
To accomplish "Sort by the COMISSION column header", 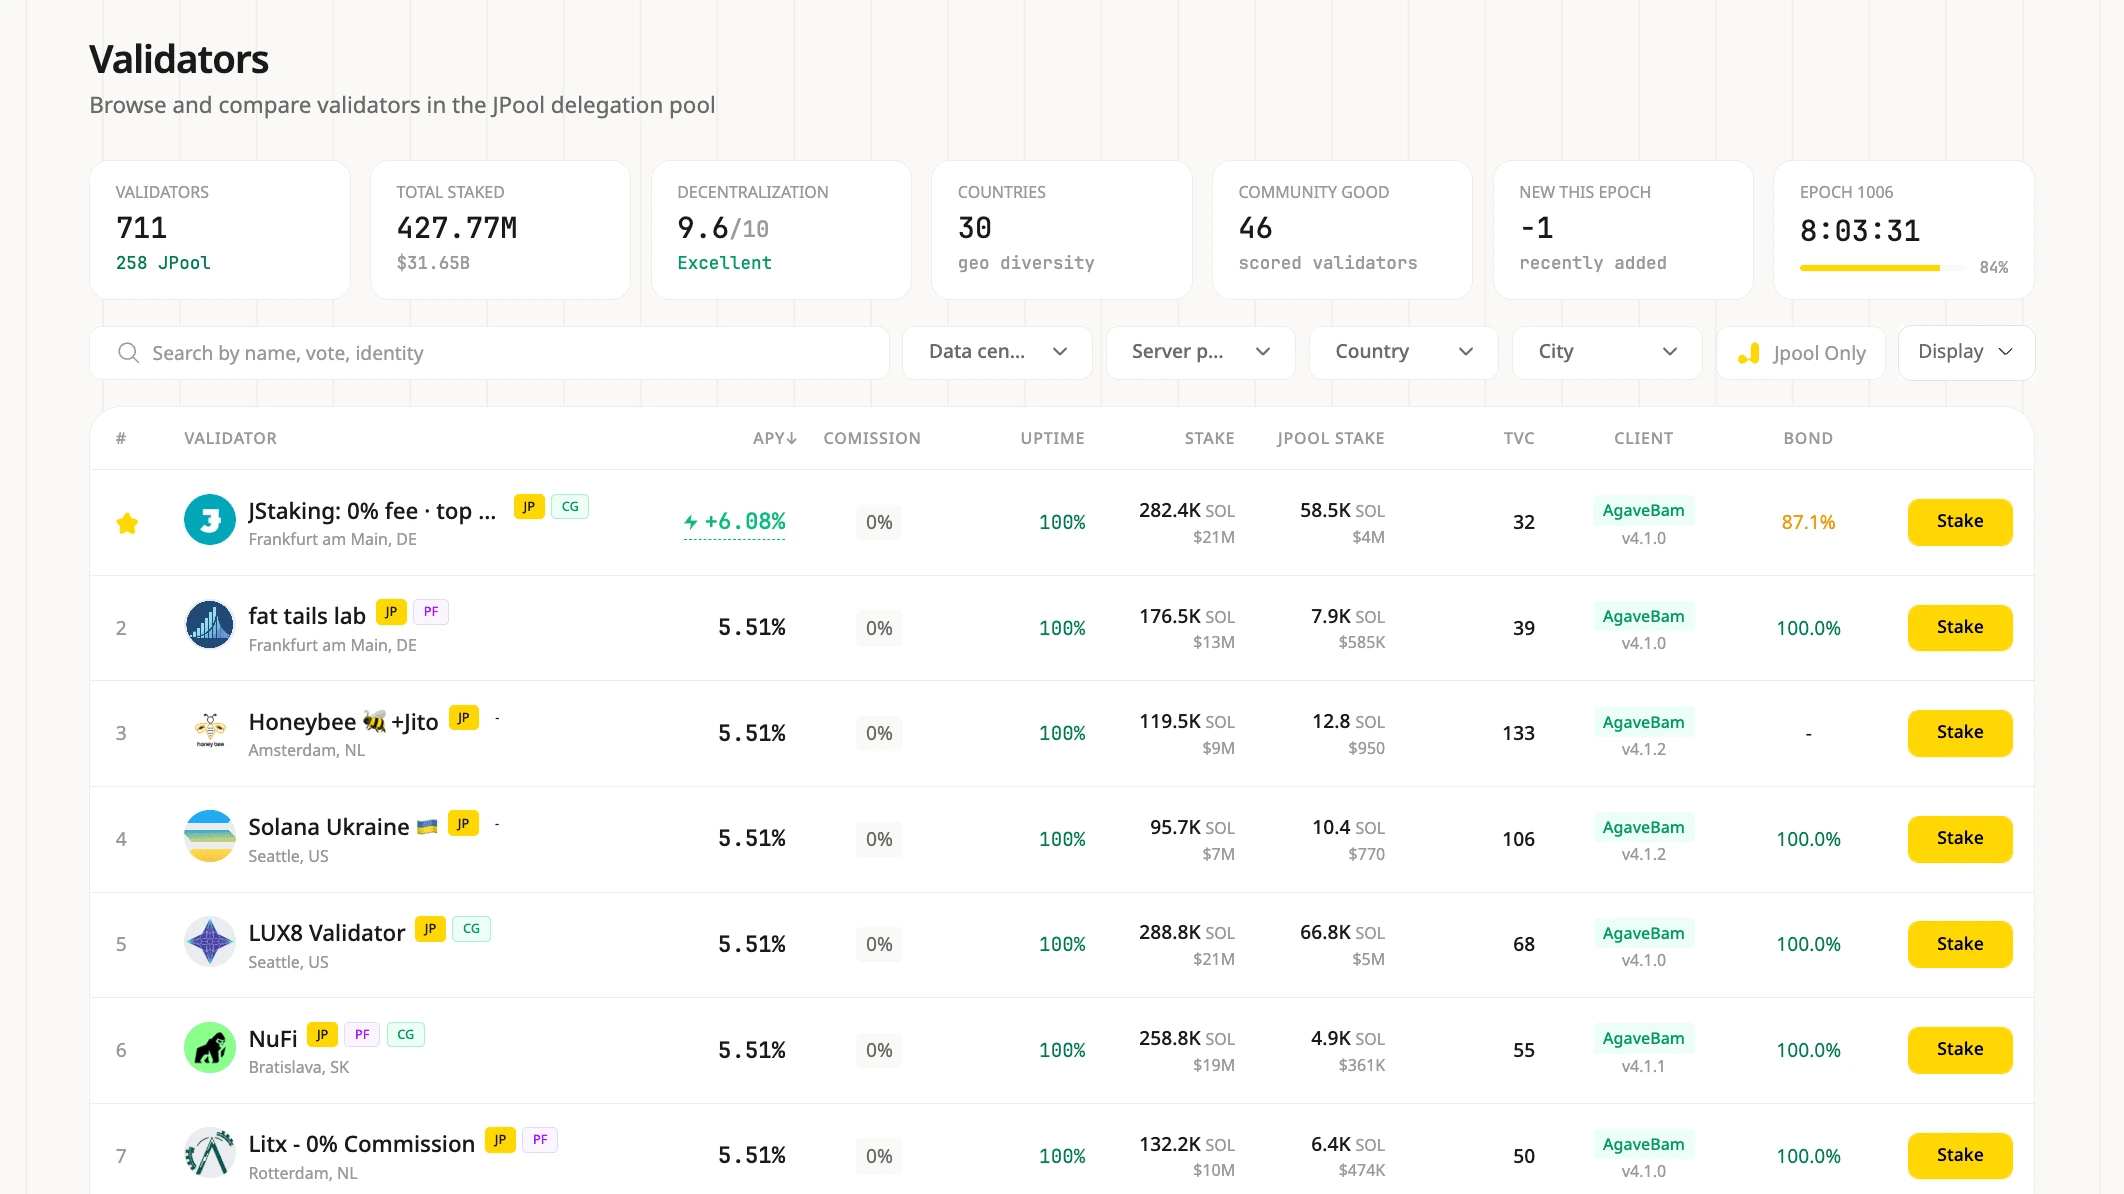I will (872, 438).
